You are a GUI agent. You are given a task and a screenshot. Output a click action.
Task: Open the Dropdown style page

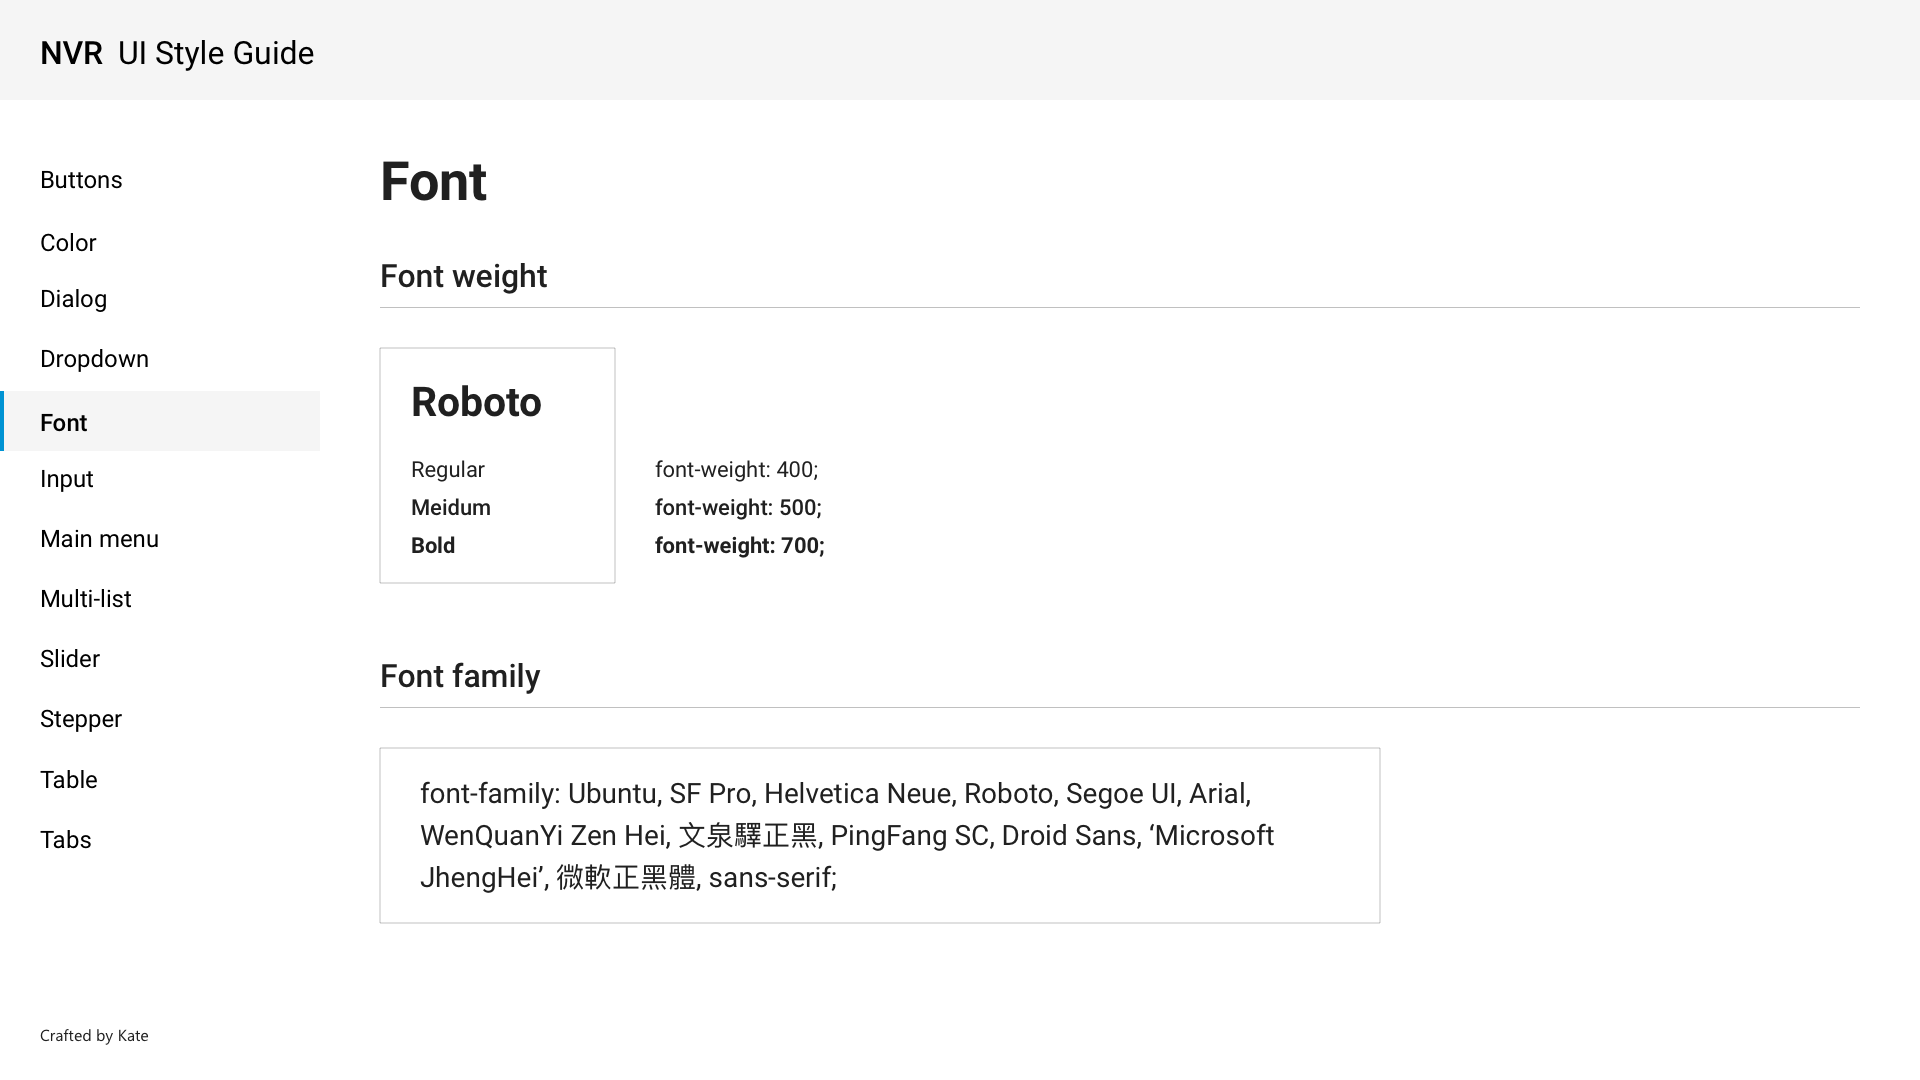tap(94, 359)
